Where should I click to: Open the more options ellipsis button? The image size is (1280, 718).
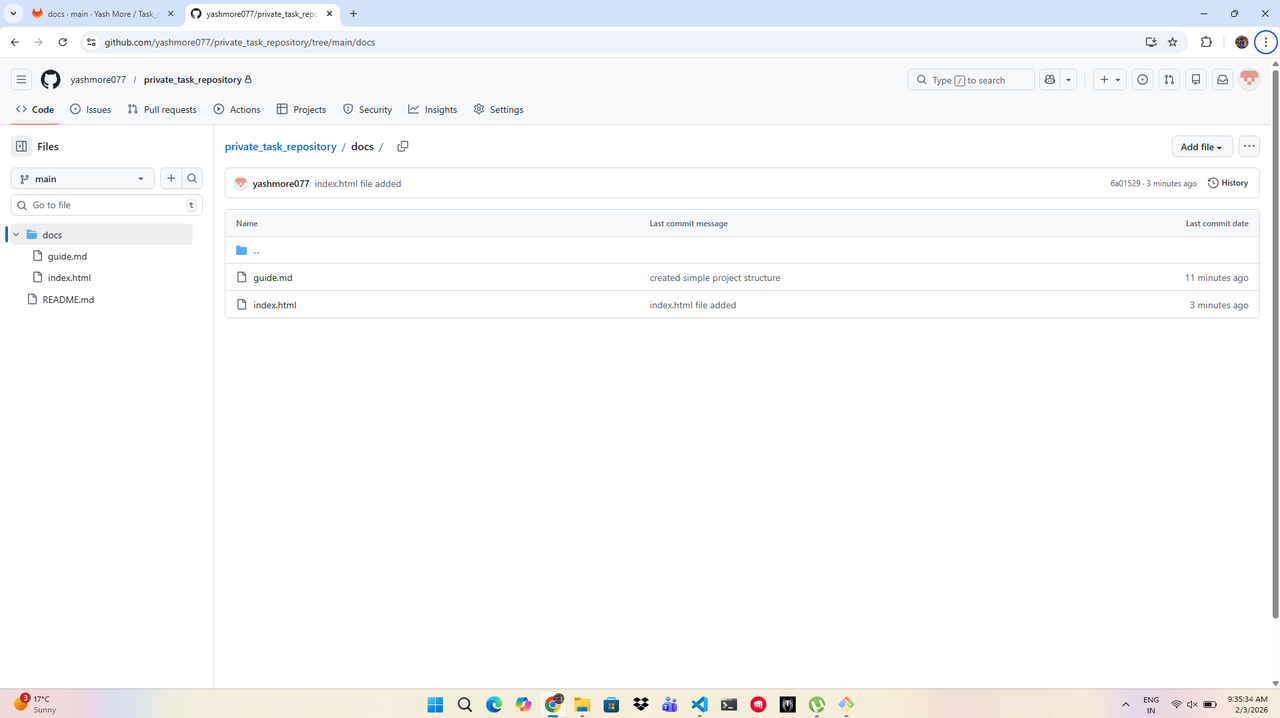(x=1249, y=147)
